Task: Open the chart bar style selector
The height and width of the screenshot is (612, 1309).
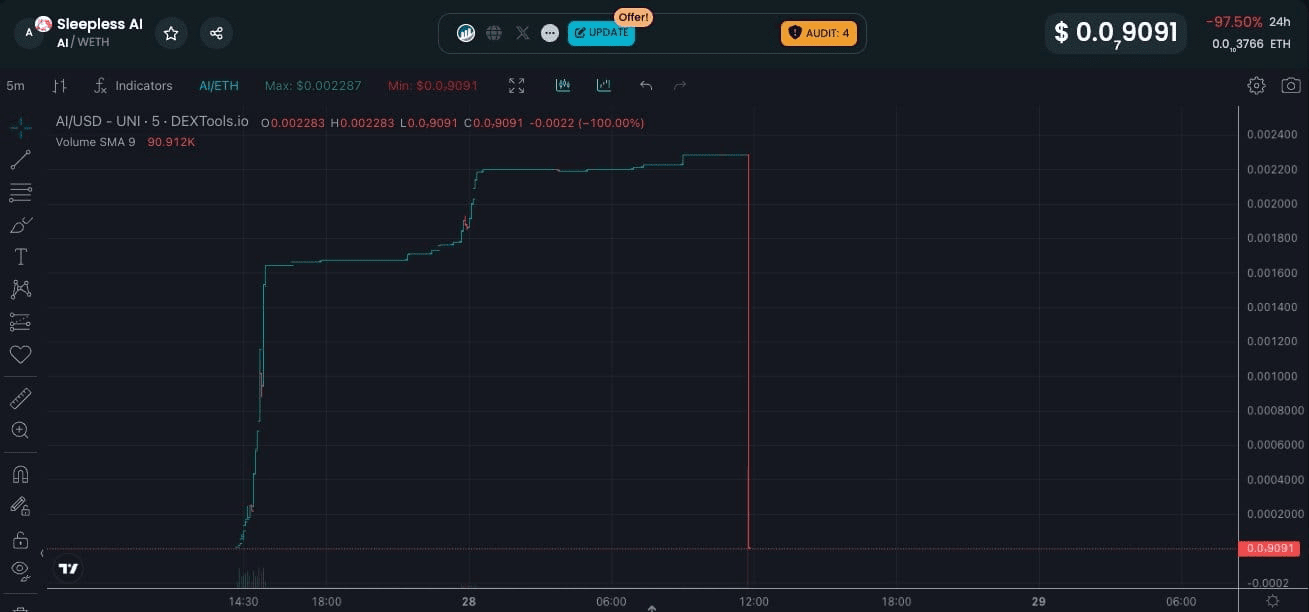Action: tap(59, 86)
